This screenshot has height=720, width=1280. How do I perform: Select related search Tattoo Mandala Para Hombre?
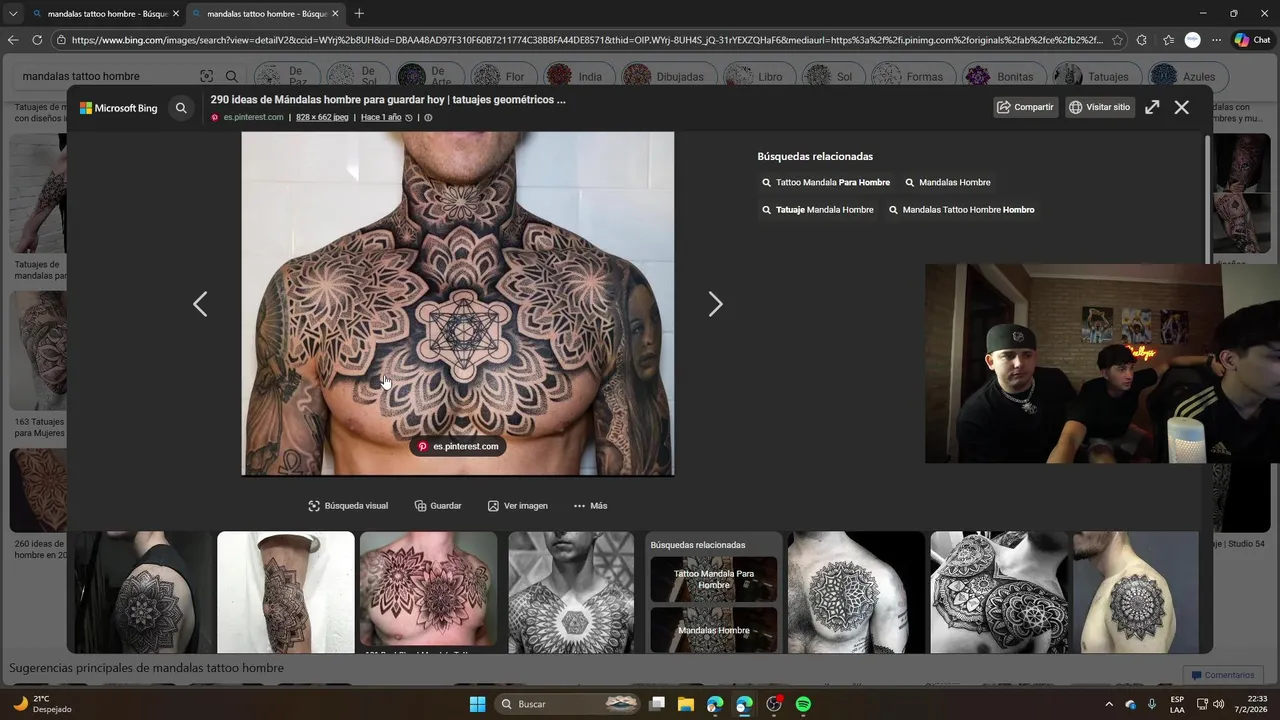826,183
